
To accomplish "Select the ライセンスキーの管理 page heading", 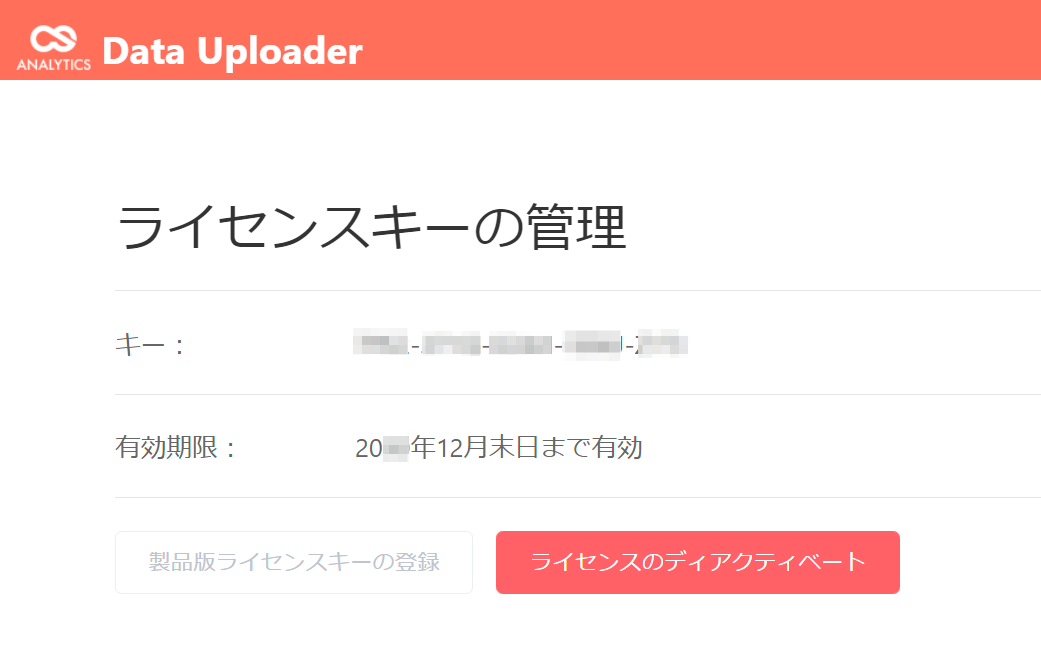I will (x=372, y=227).
